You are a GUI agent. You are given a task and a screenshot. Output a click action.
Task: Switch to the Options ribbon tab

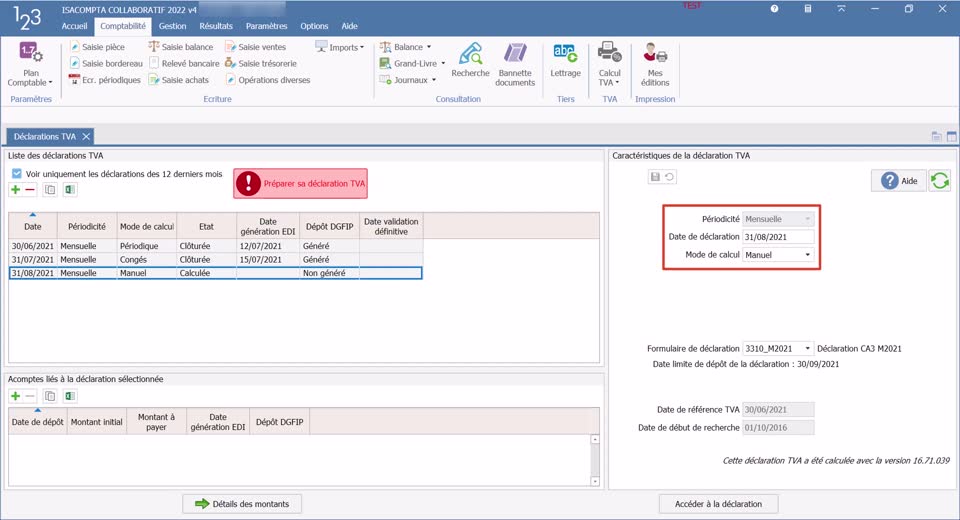point(314,26)
